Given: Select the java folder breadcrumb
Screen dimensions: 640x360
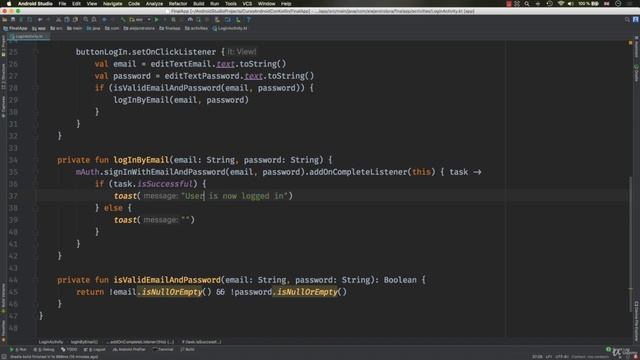Looking at the screenshot, I should point(94,29).
